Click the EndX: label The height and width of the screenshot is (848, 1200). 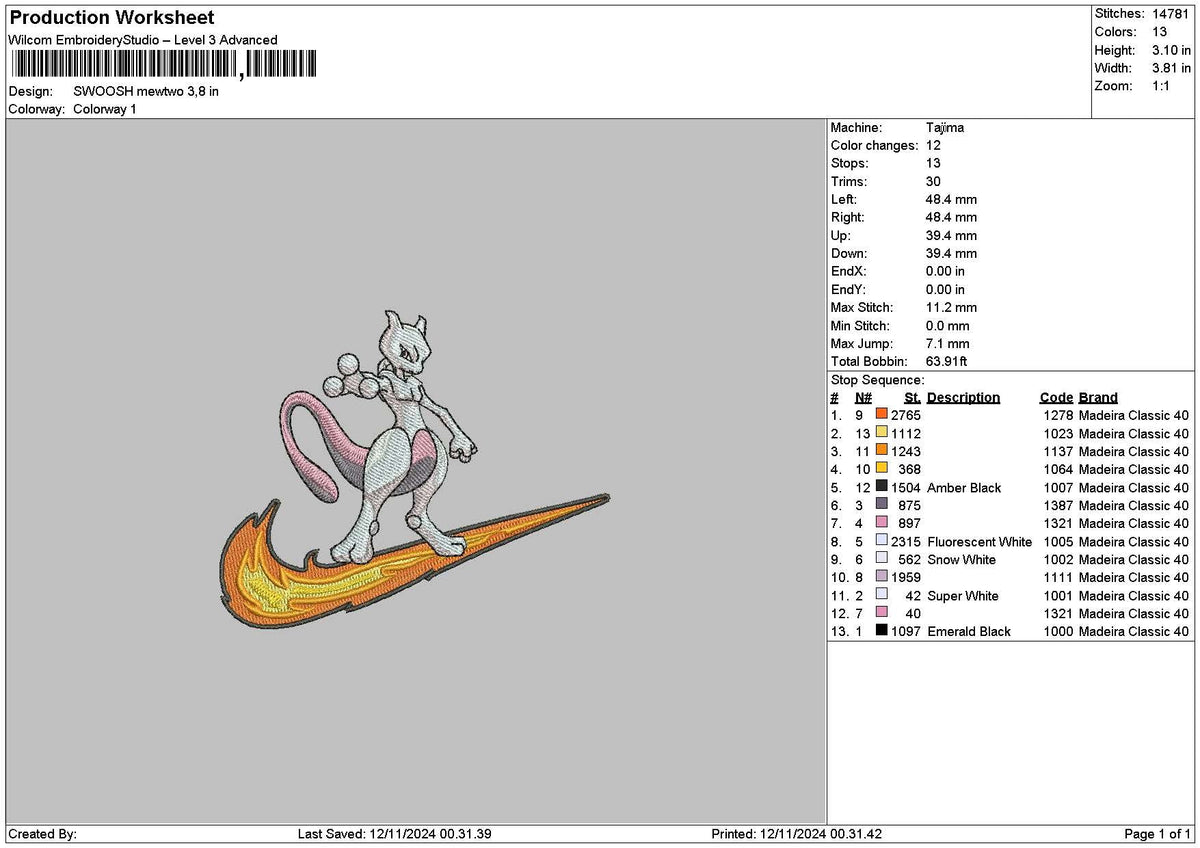[x=848, y=271]
